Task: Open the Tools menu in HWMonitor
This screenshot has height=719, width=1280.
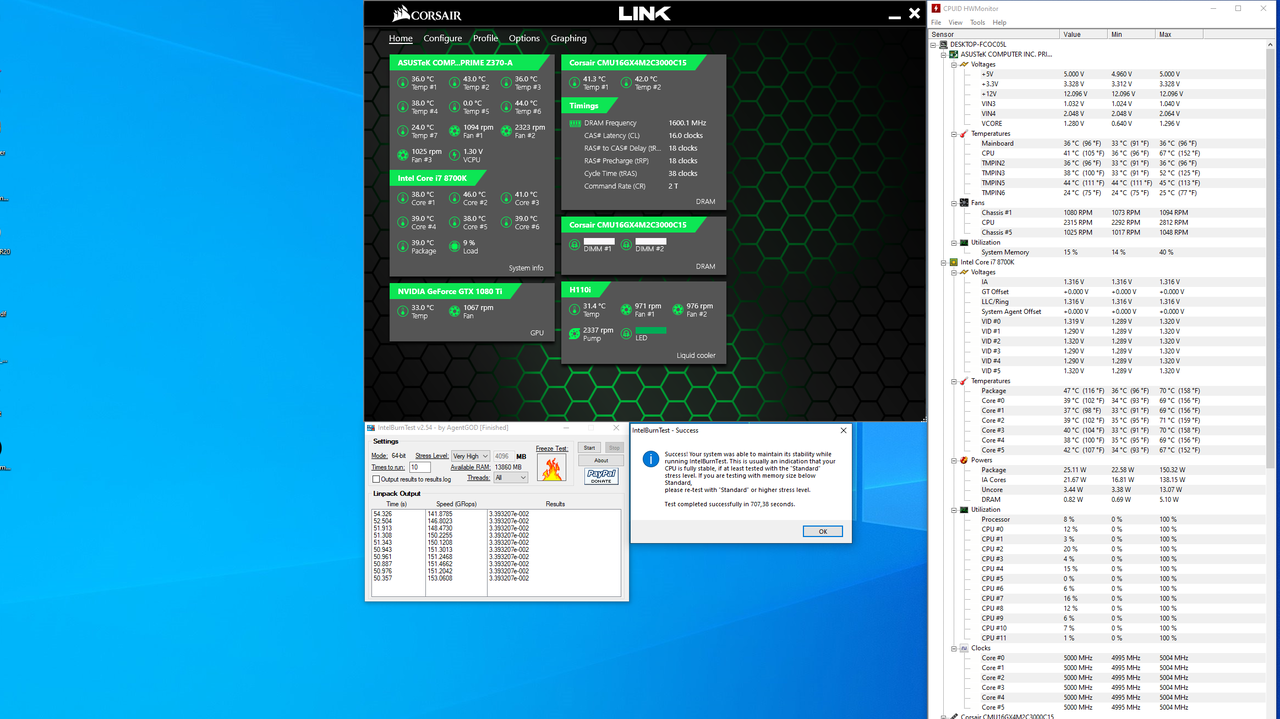Action: (978, 22)
